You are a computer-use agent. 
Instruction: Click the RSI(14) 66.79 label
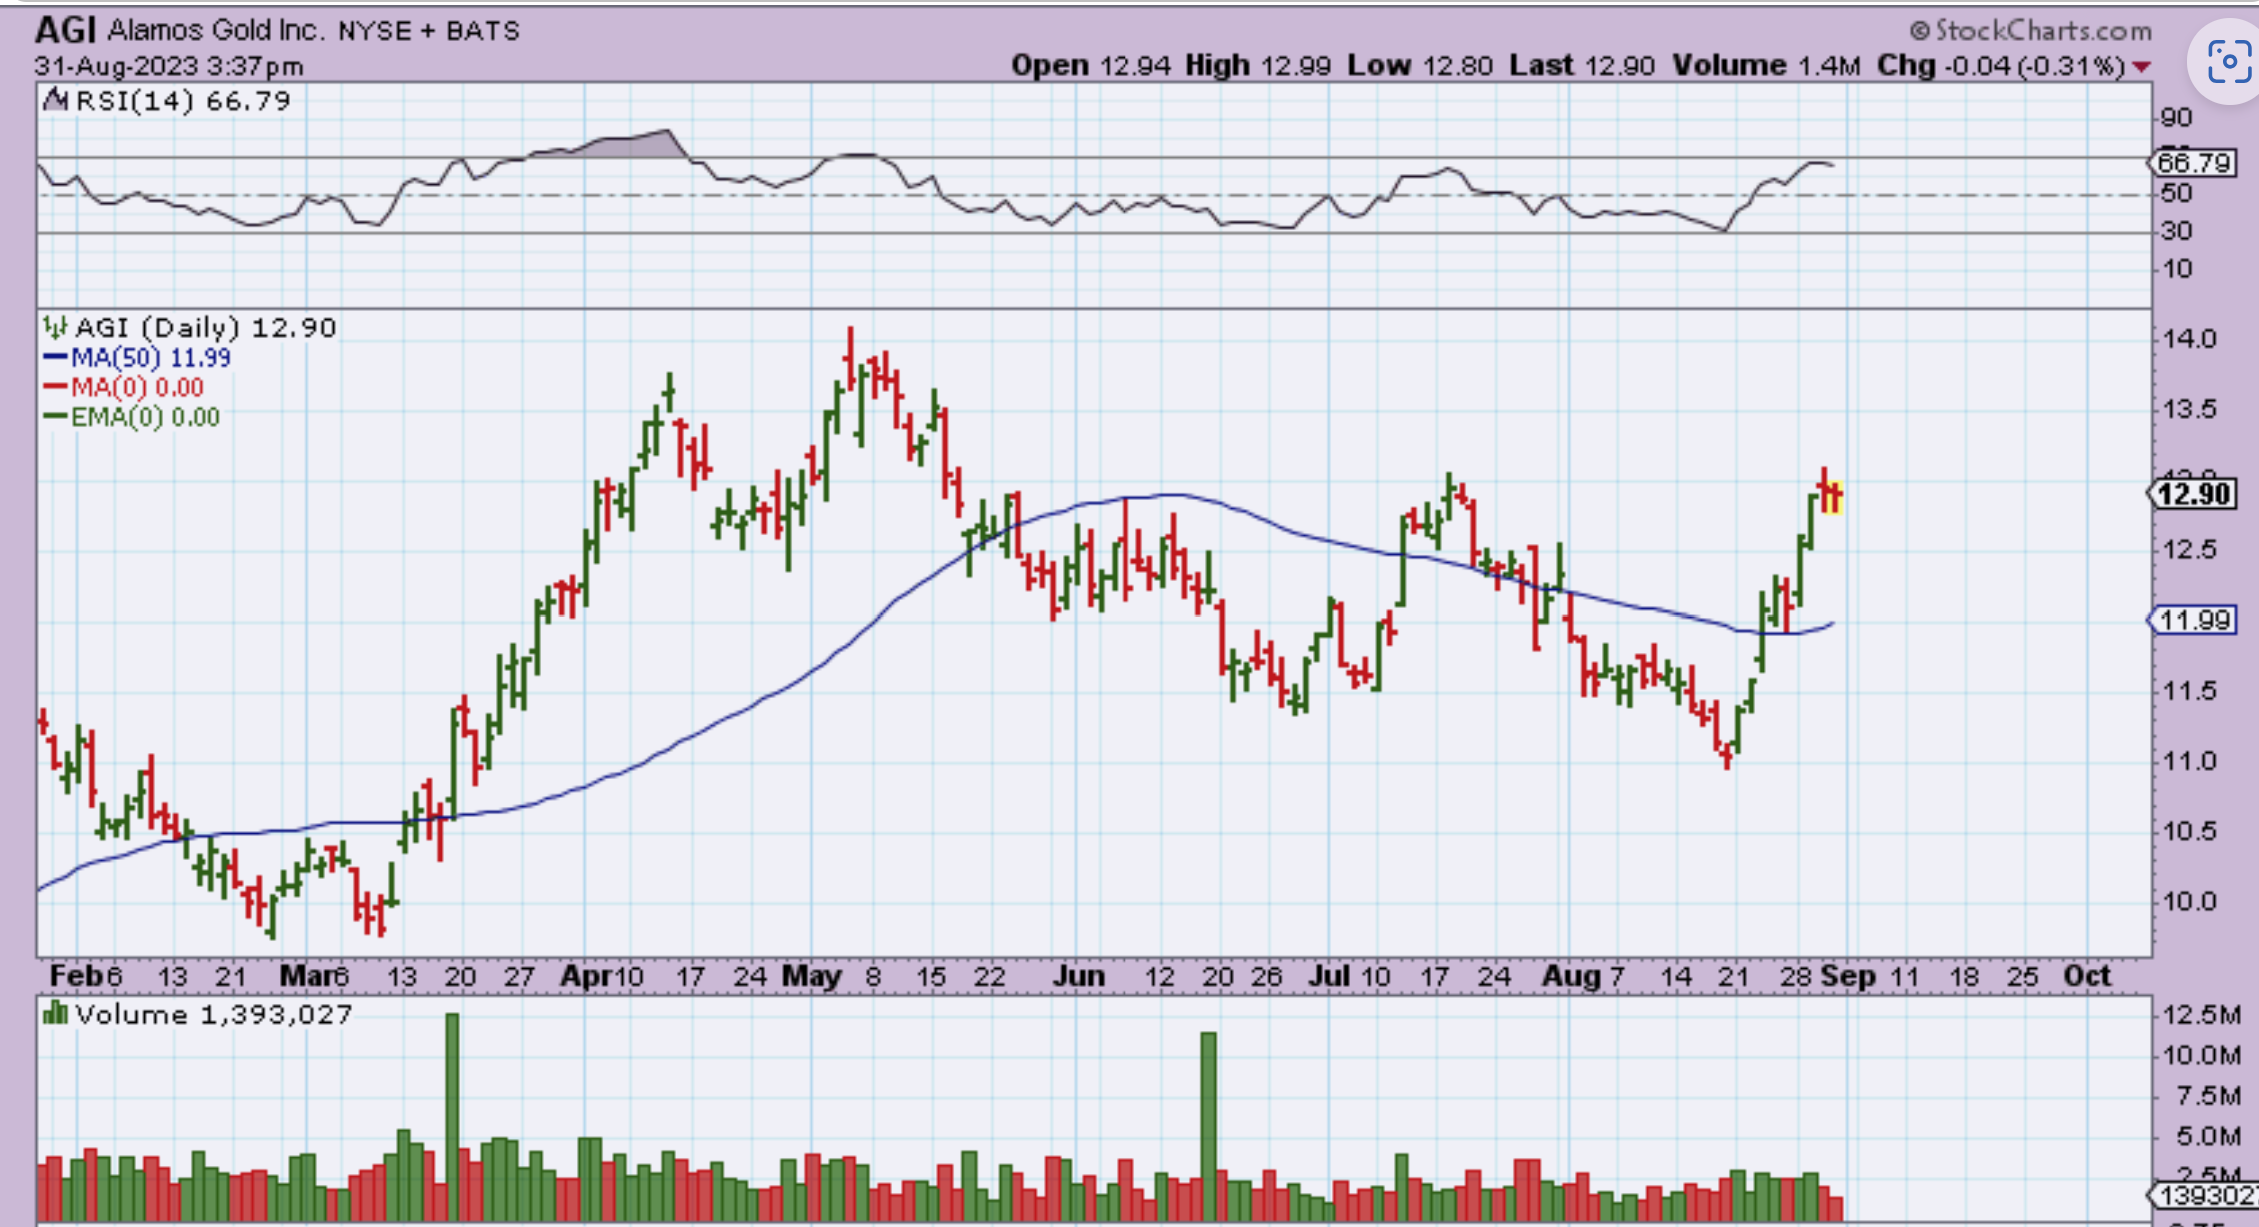pos(183,100)
